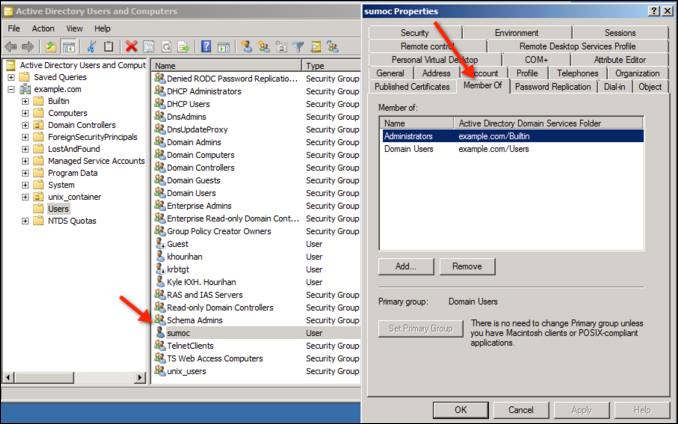
Task: Expand the Domain Controllers tree node
Action: point(25,125)
